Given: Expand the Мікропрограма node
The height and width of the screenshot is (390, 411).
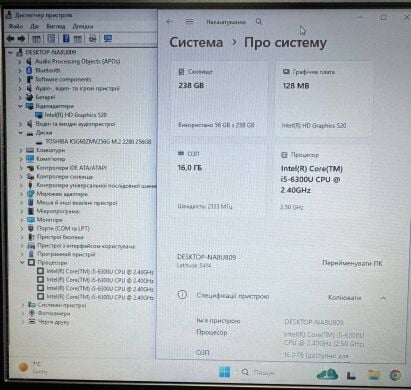Looking at the screenshot, I should click(x=22, y=211).
